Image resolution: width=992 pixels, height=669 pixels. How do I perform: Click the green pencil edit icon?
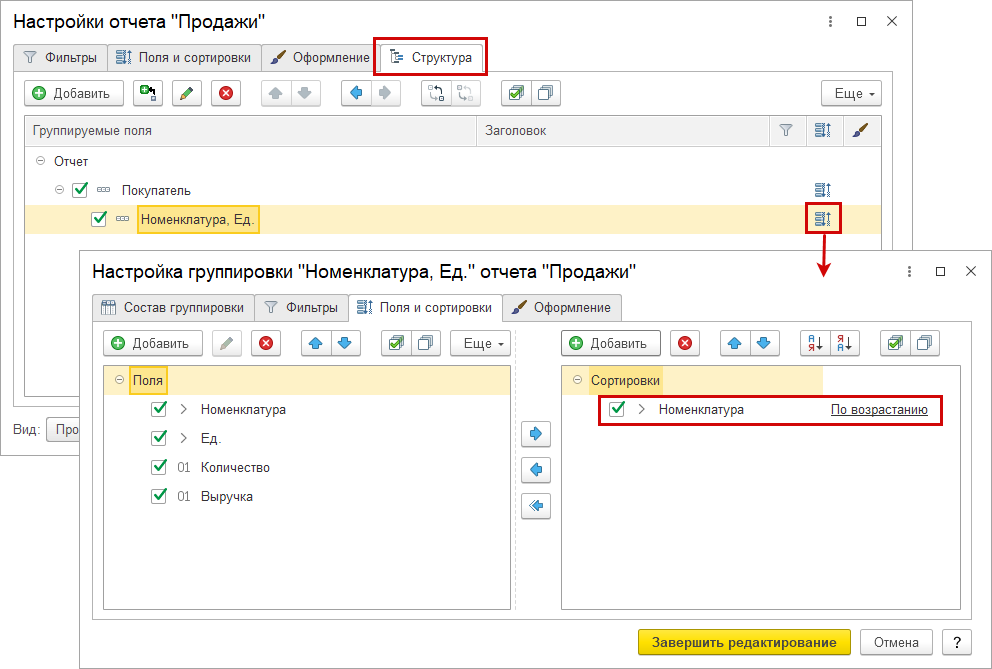click(187, 93)
